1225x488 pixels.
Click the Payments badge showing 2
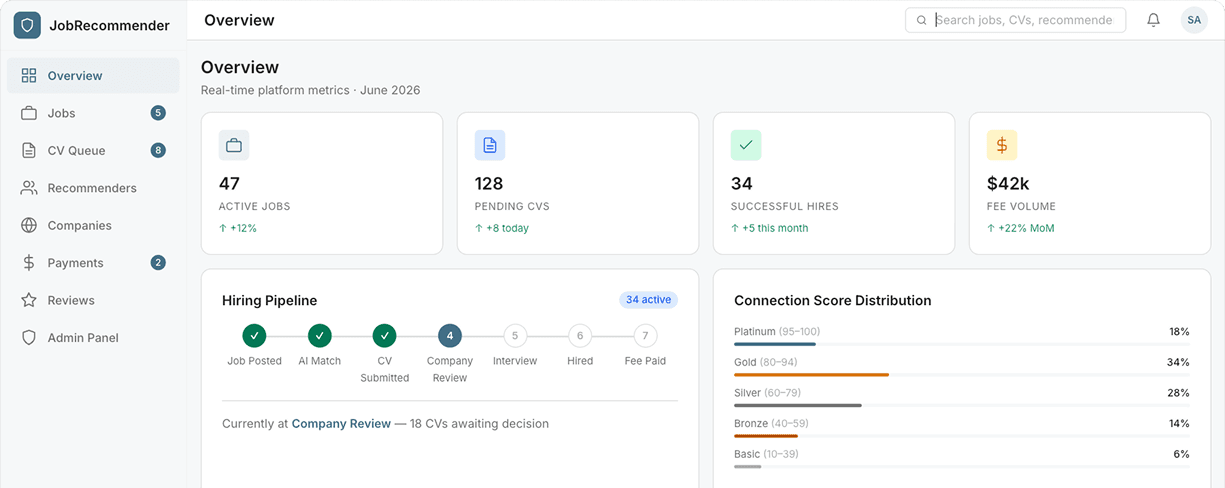click(158, 263)
